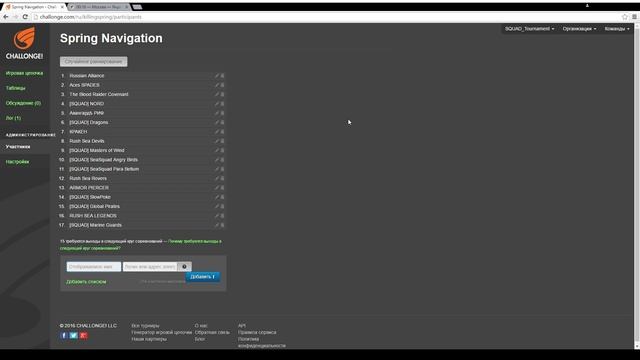This screenshot has height=360, width=640.
Task: Click the blue Добавить button
Action: (202, 277)
